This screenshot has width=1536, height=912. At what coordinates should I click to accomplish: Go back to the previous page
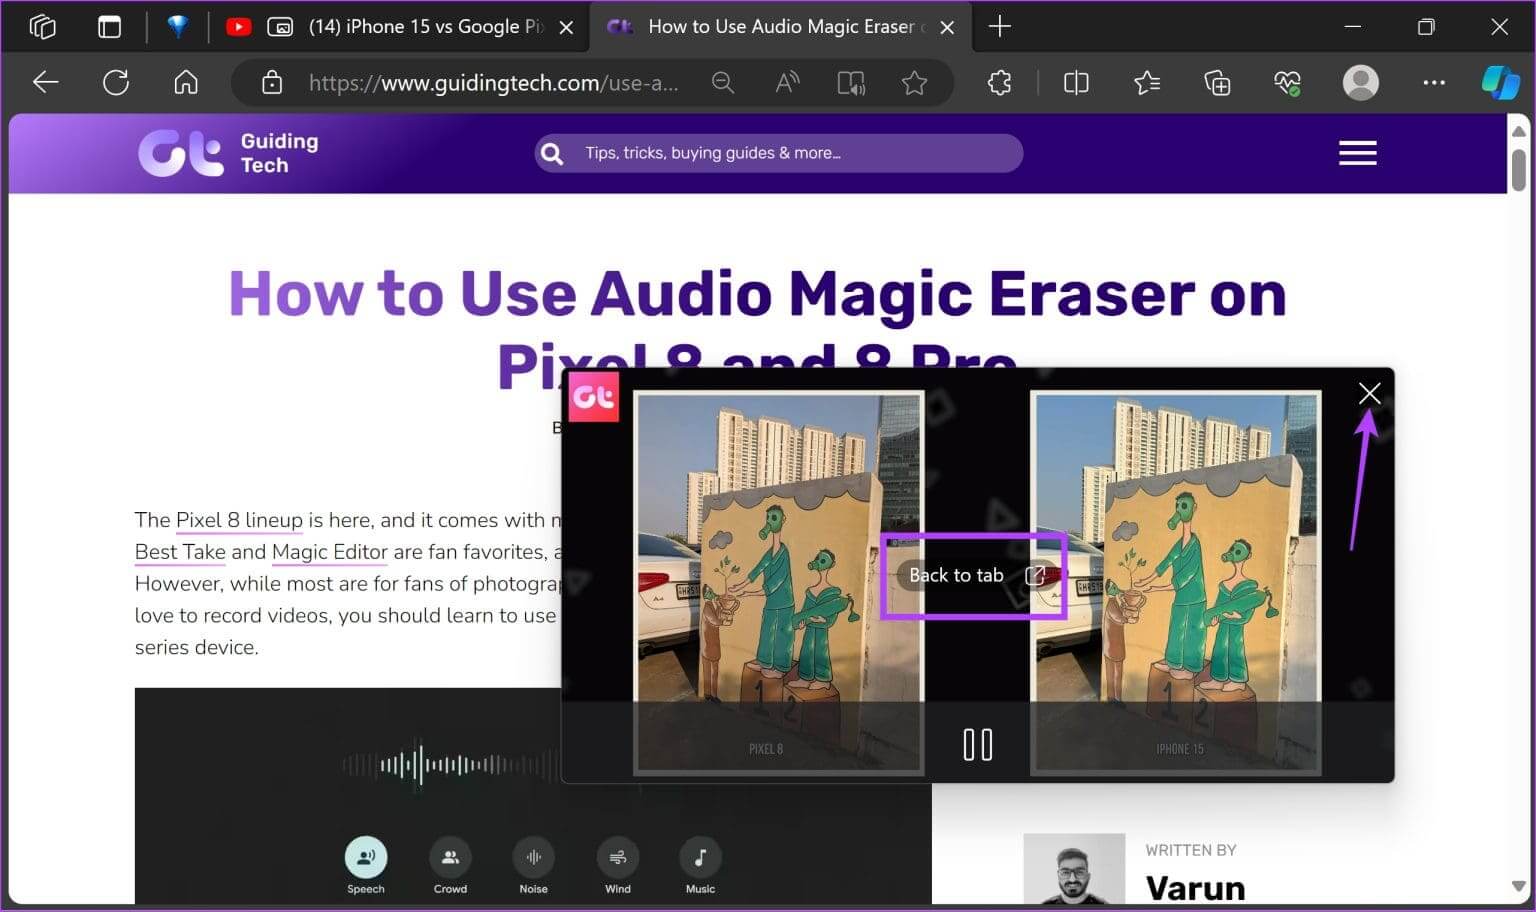pos(46,83)
